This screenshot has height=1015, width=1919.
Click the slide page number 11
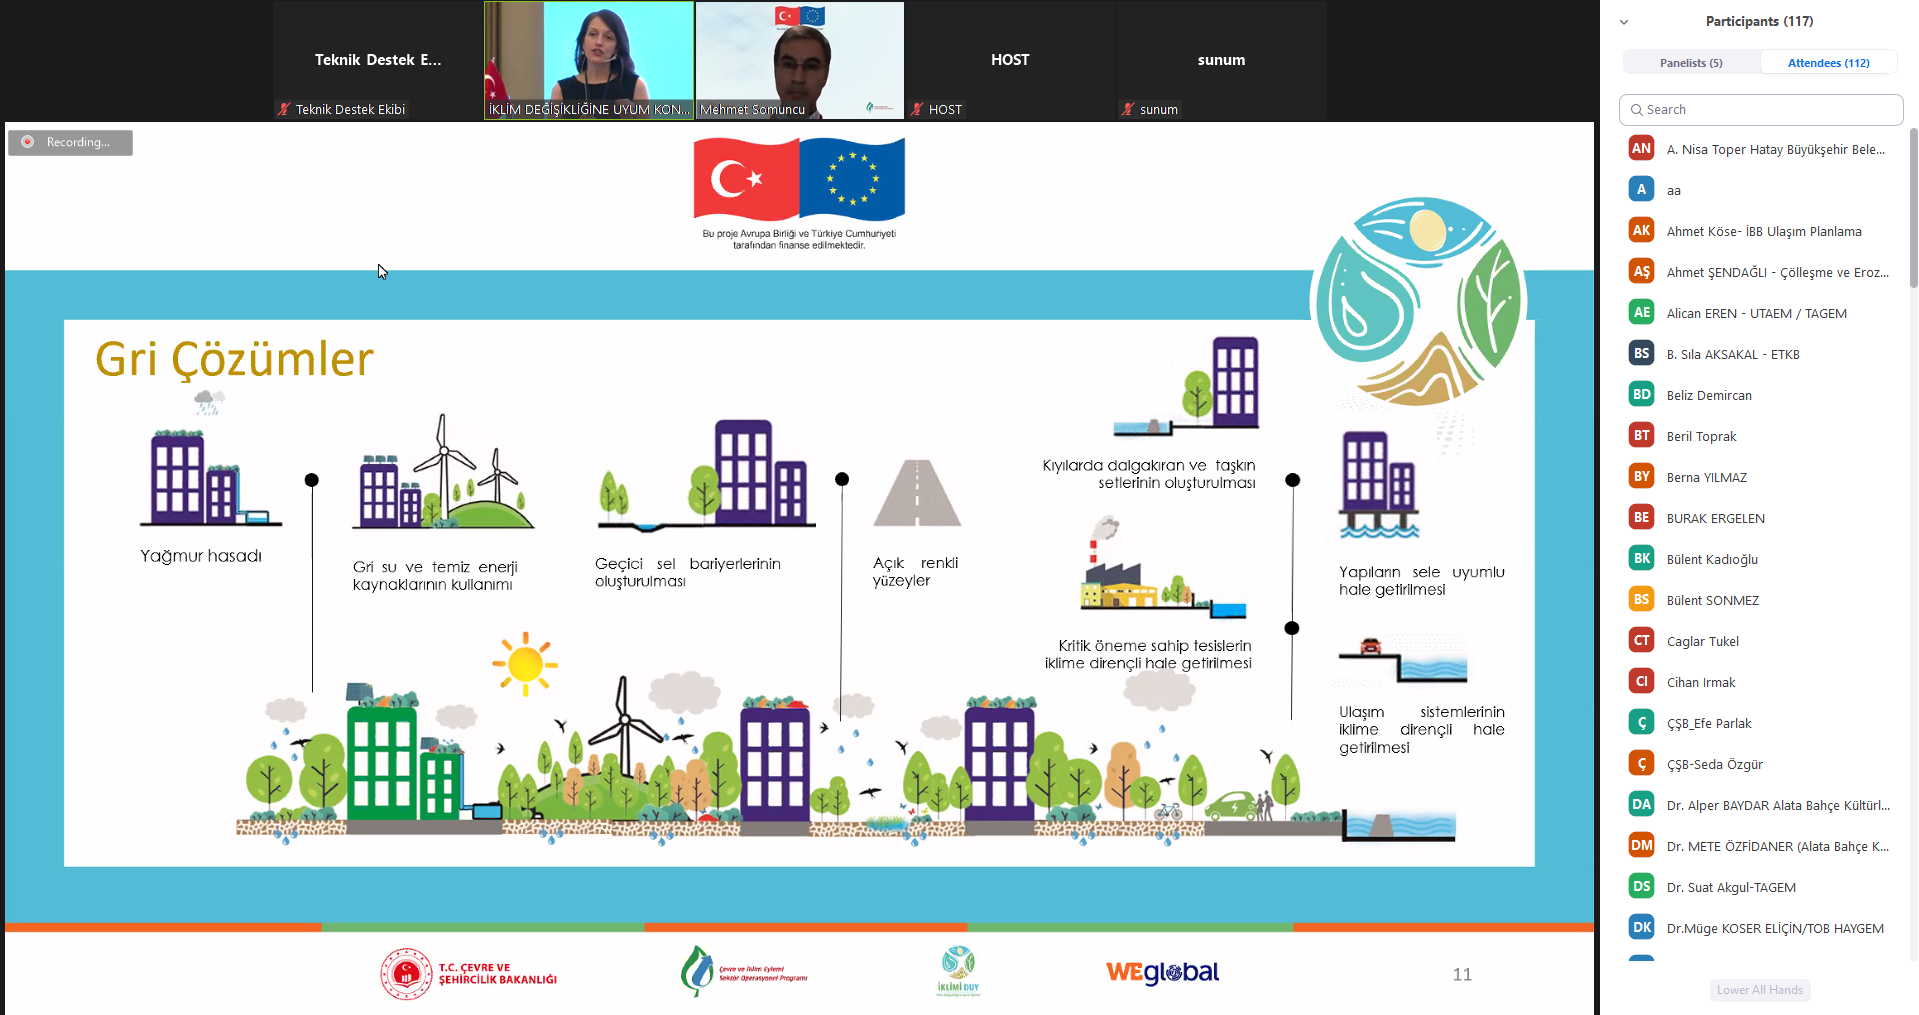(1462, 974)
